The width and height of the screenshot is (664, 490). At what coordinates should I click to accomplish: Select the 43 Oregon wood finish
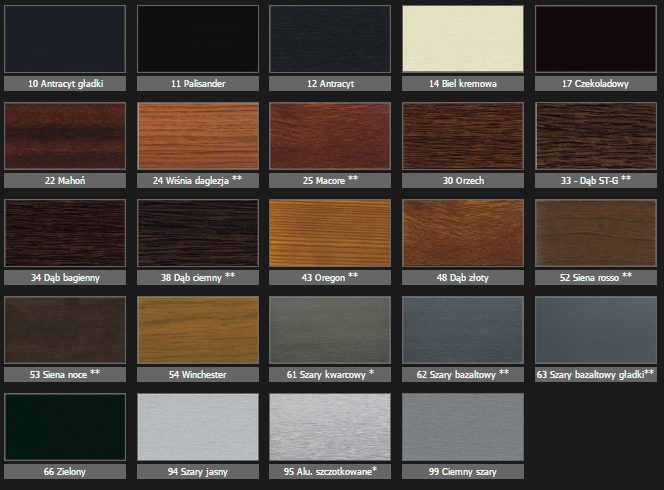click(330, 234)
